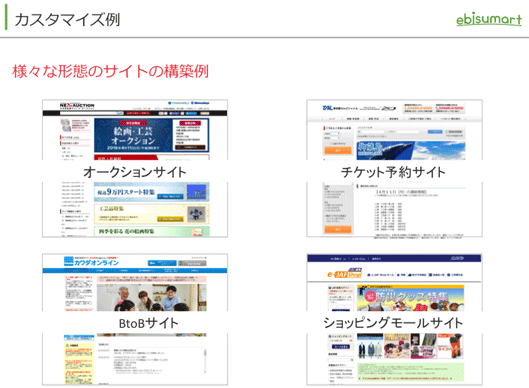Viewport: 529px width, 388px height.
Task: Click the ショッピングモールサイト label
Action: click(393, 323)
